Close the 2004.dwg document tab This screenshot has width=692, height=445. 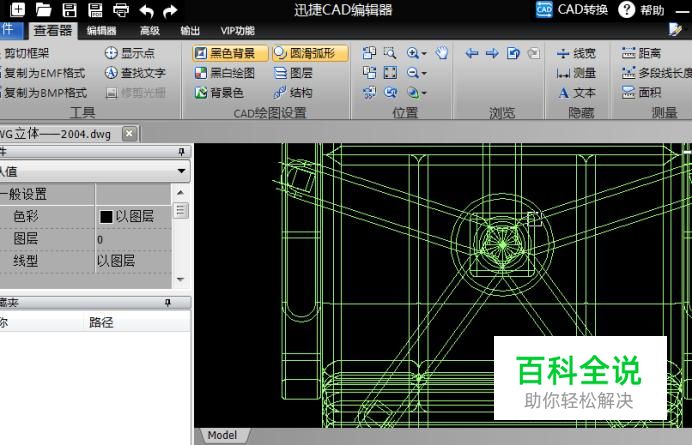coord(129,133)
